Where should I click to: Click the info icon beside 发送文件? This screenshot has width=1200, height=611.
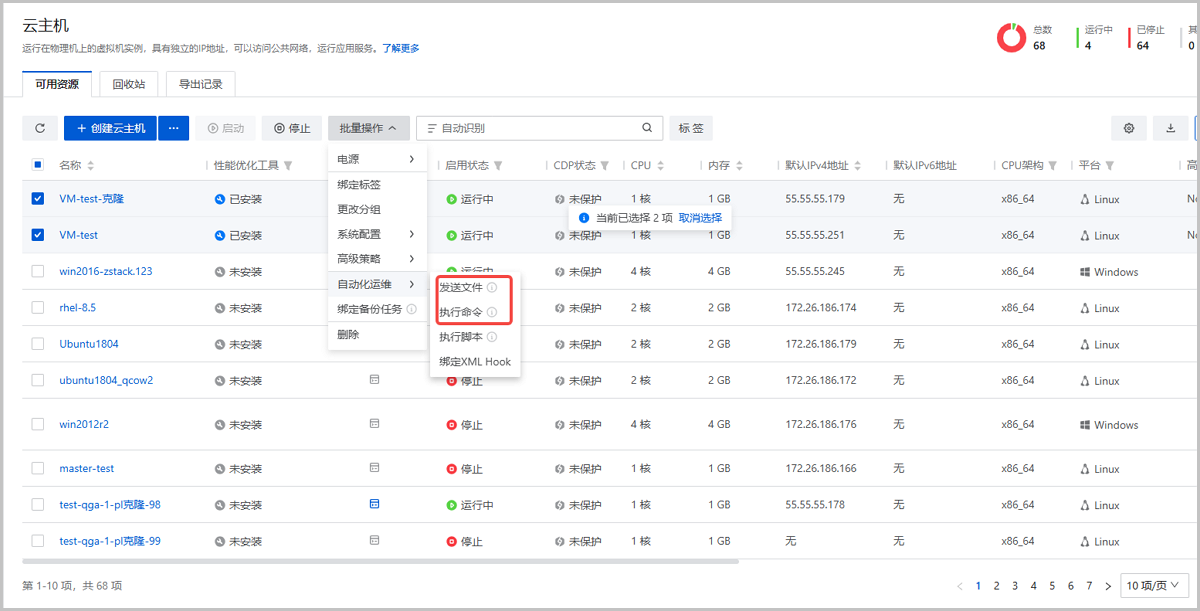coord(492,288)
